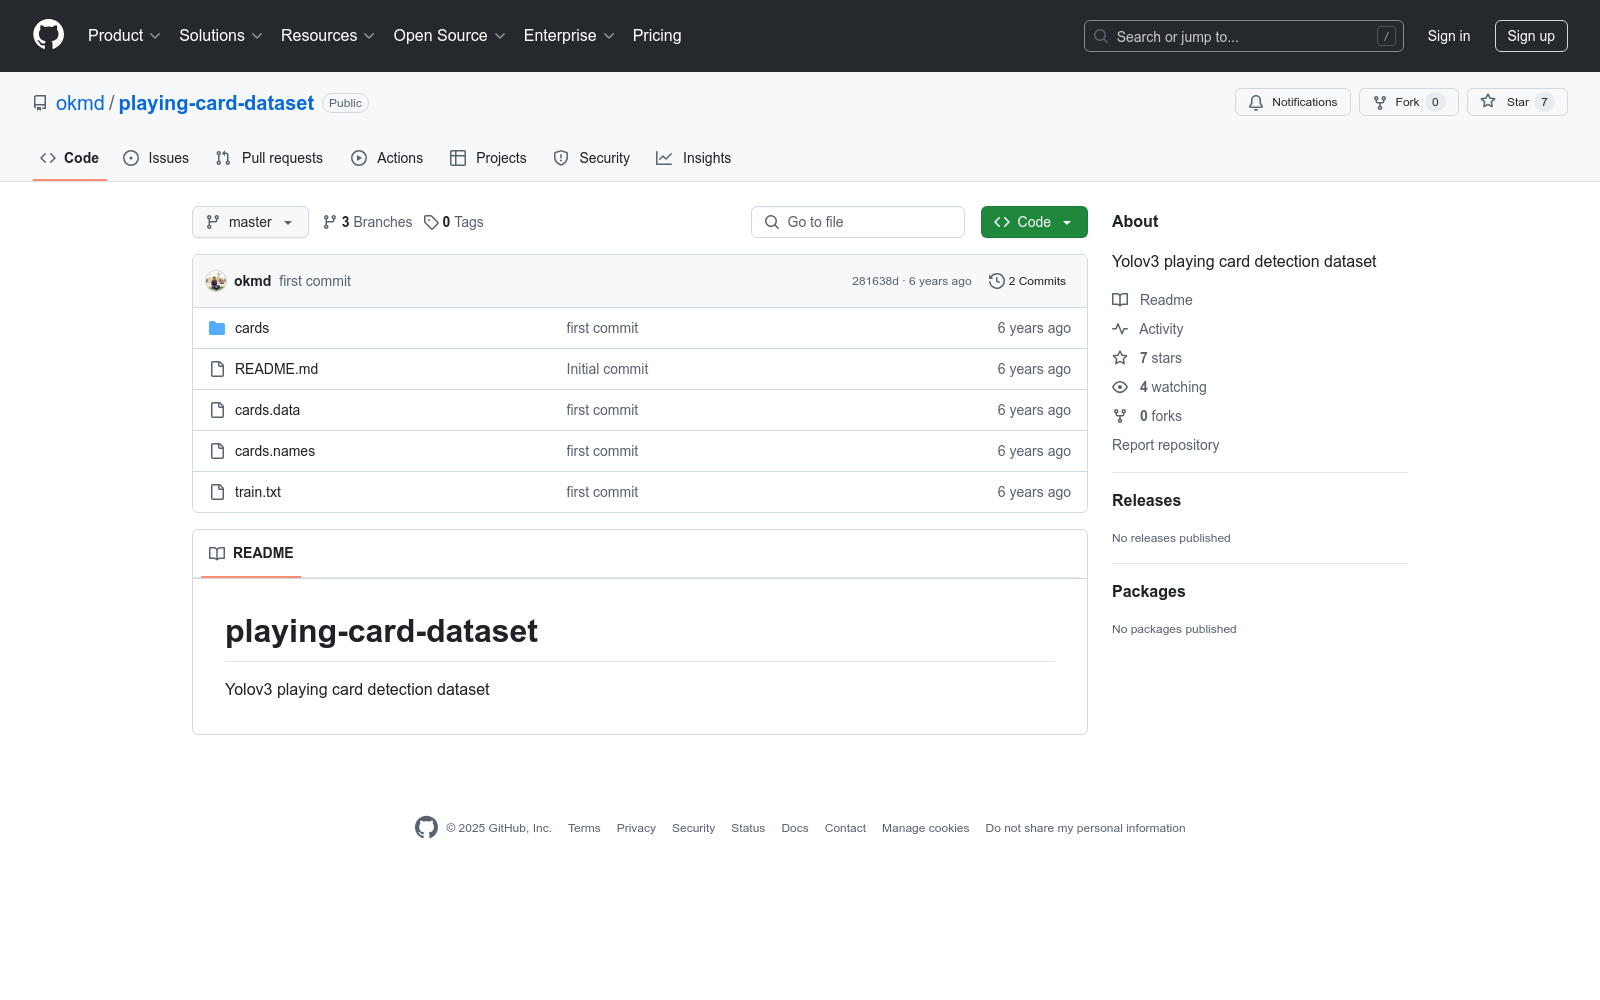
Task: Switch to the Code tab
Action: pyautogui.click(x=70, y=158)
